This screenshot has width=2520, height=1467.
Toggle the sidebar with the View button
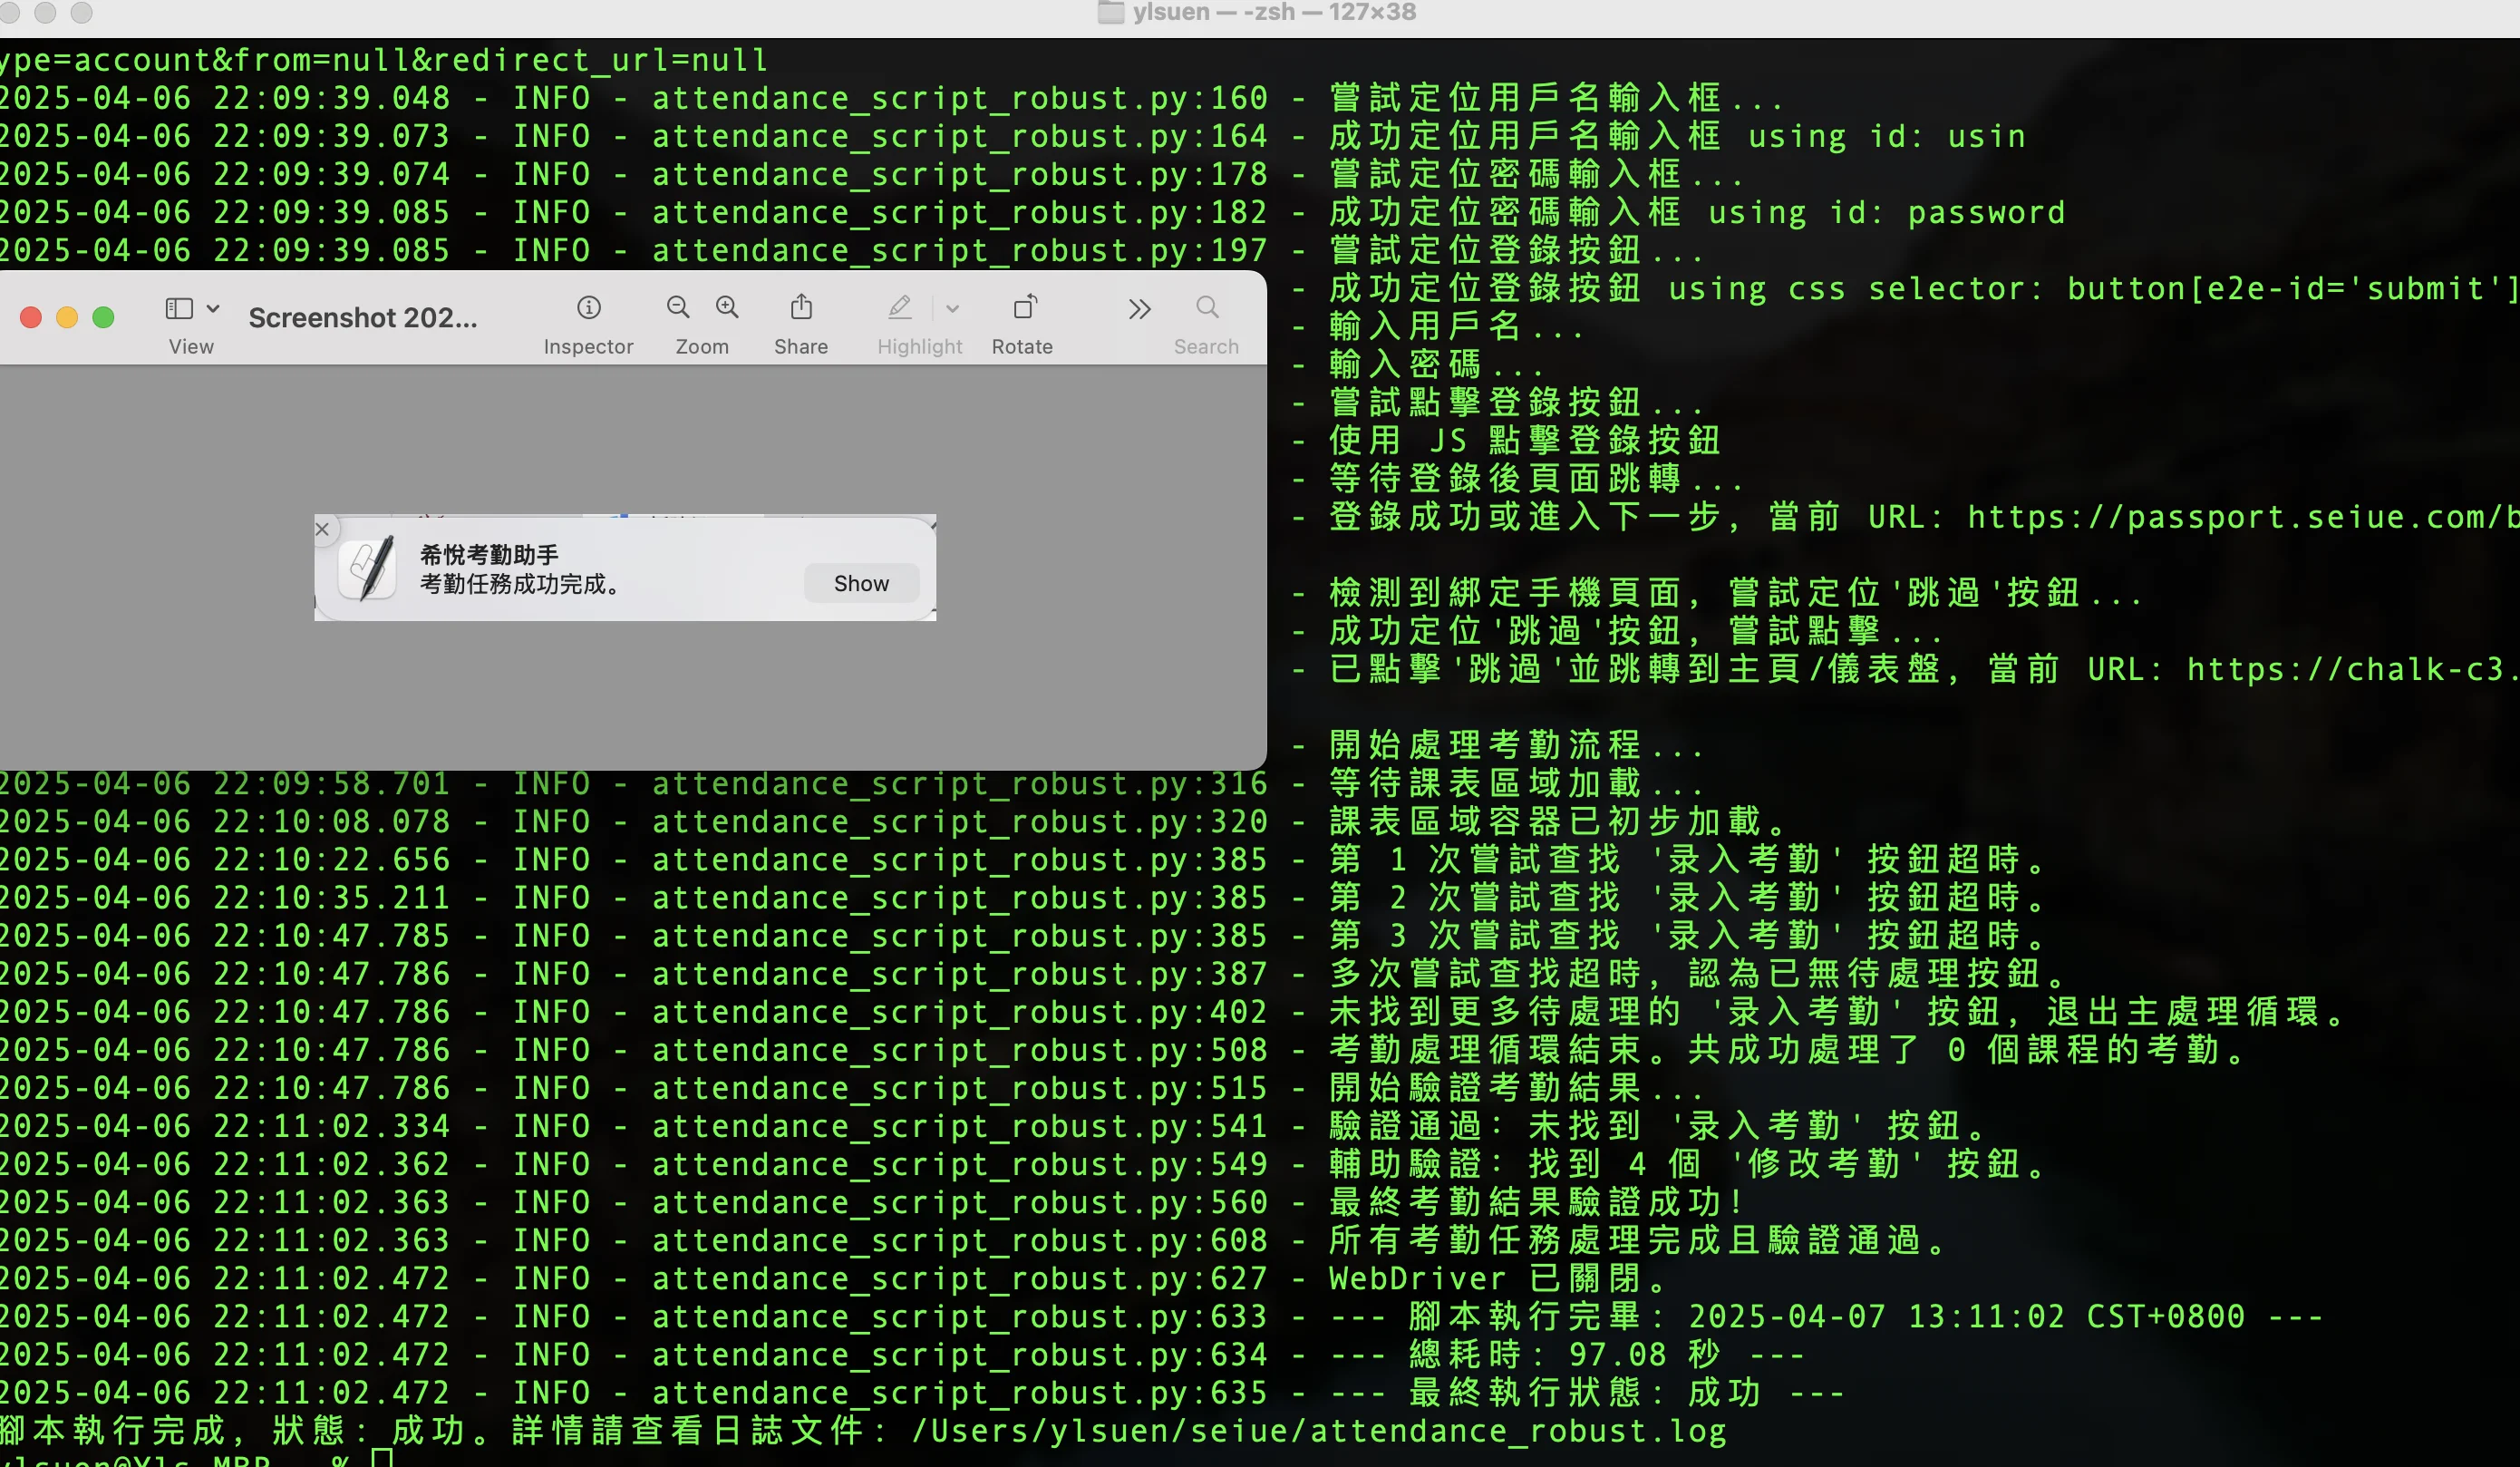click(x=179, y=308)
